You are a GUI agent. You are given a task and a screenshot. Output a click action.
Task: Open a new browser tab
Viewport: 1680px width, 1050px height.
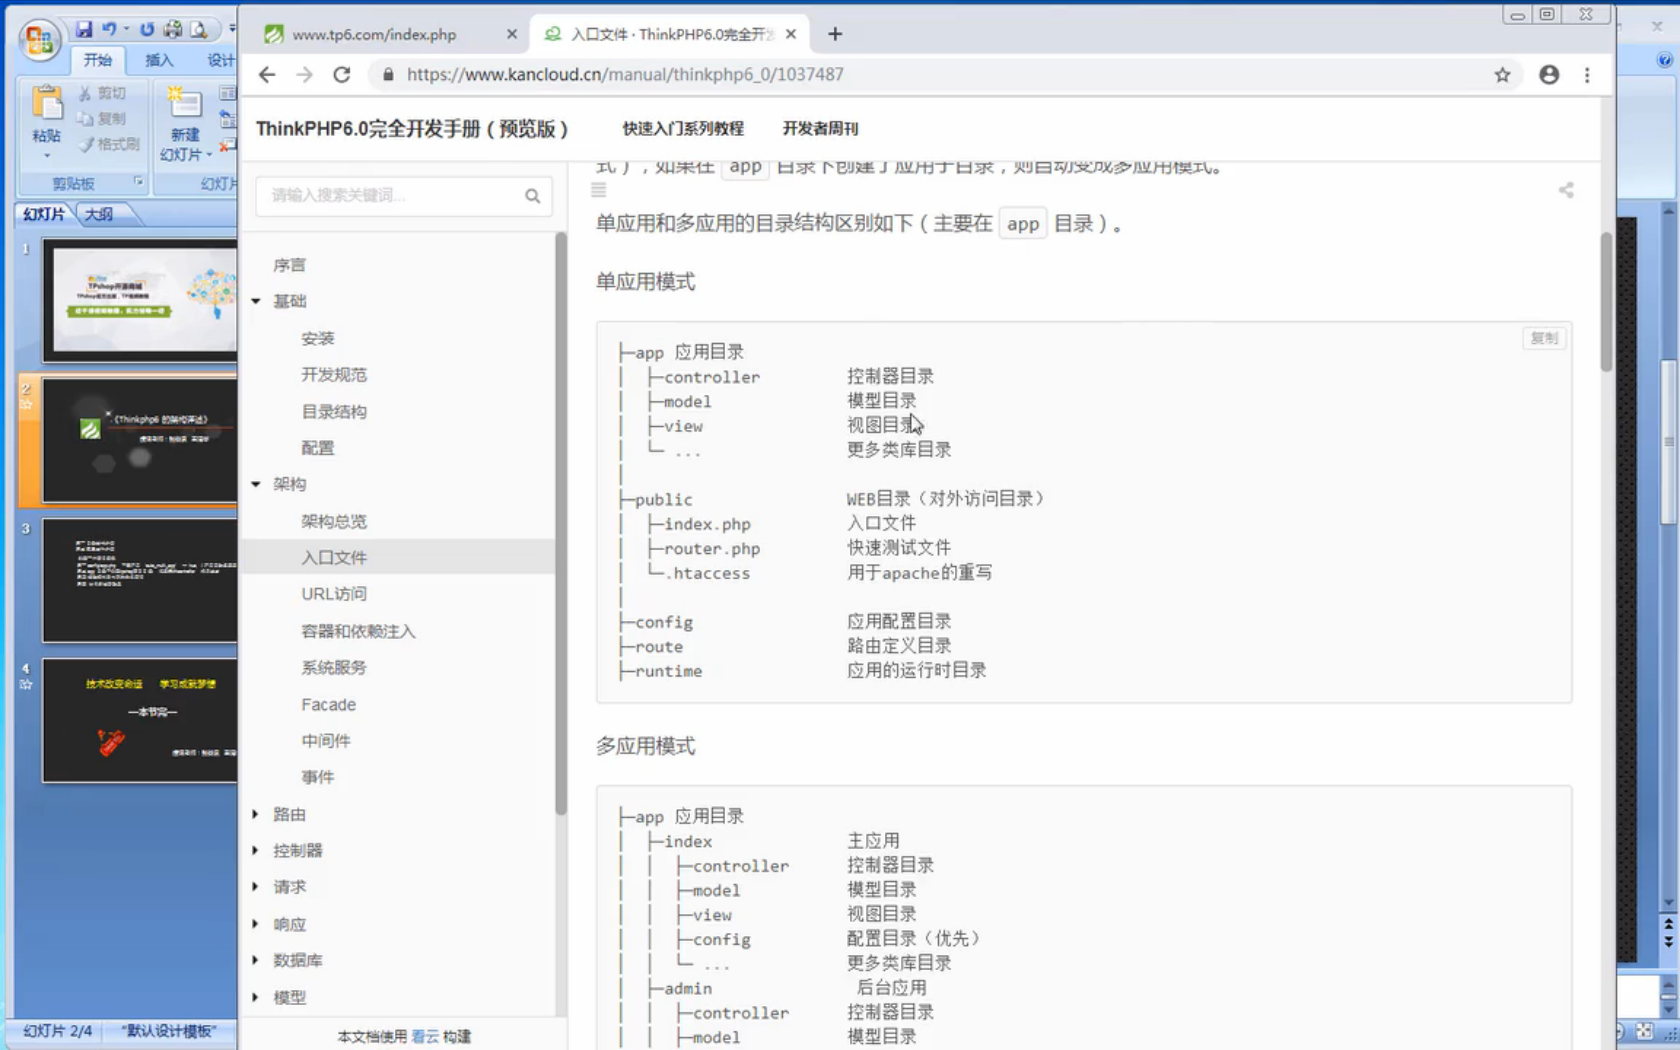tap(835, 34)
